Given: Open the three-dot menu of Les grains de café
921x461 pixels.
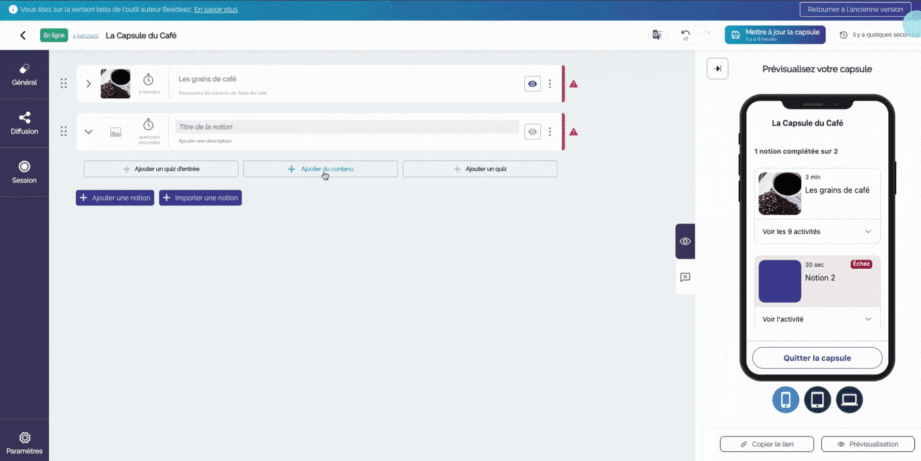Looking at the screenshot, I should coord(550,84).
